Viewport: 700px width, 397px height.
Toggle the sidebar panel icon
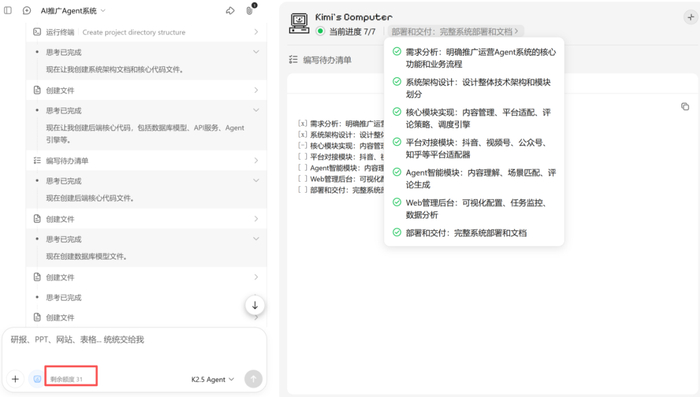click(x=8, y=10)
